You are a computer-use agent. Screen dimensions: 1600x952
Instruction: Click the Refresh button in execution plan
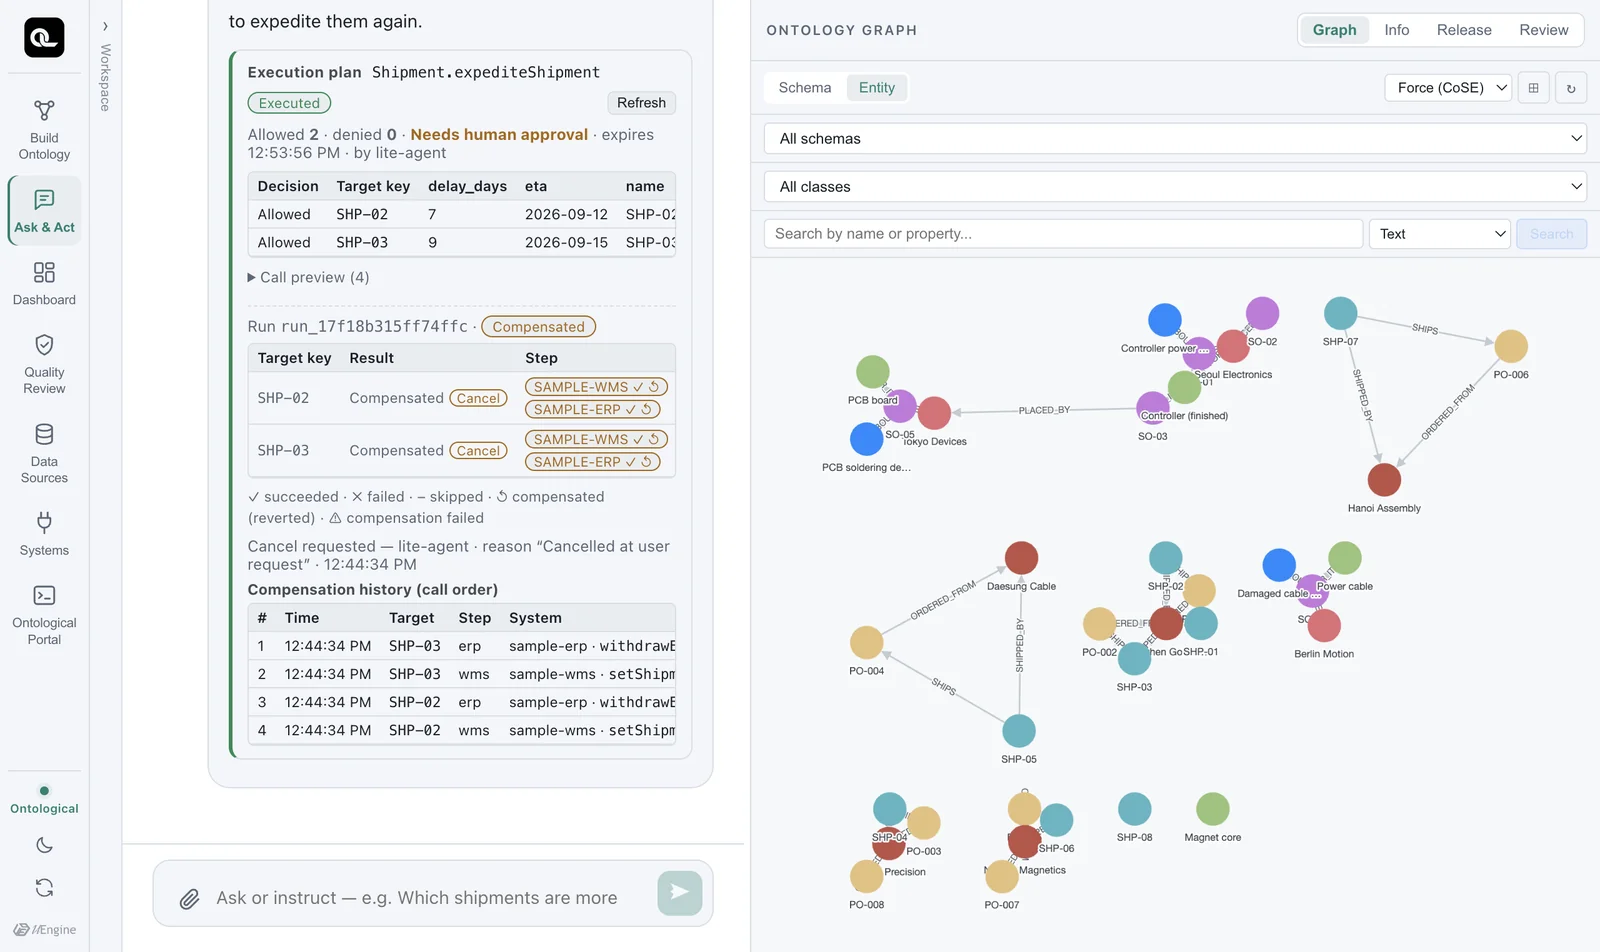pyautogui.click(x=641, y=103)
